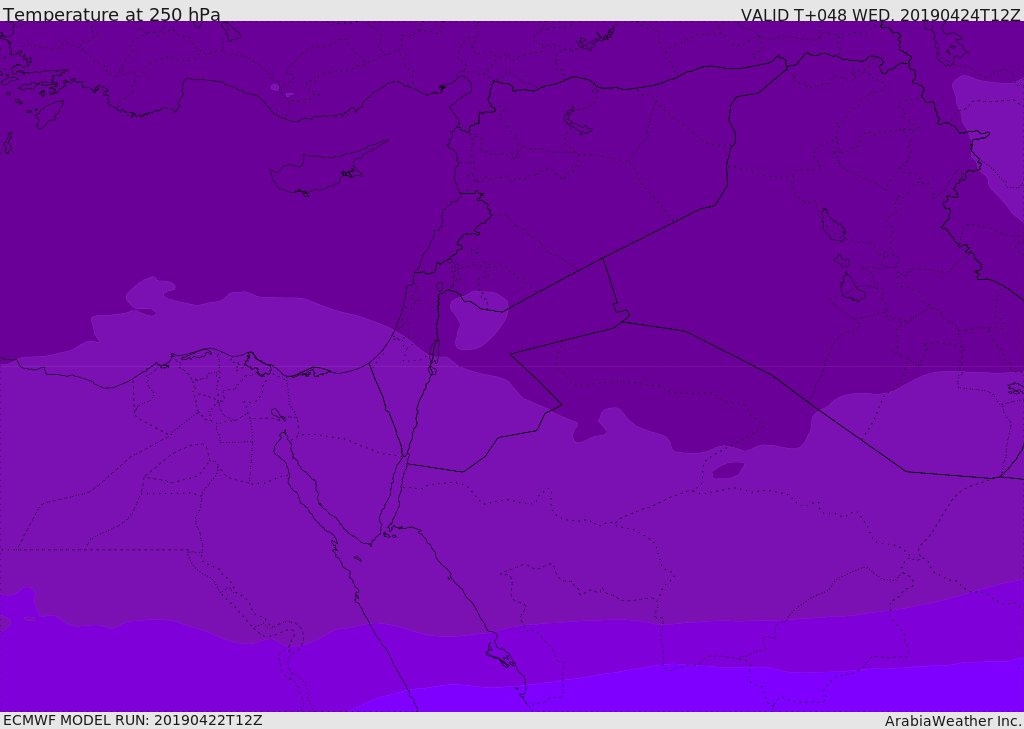Viewport: 1024px width, 729px height.
Task: Click the 'Temperature at 250 hPa' title
Action: coord(112,14)
